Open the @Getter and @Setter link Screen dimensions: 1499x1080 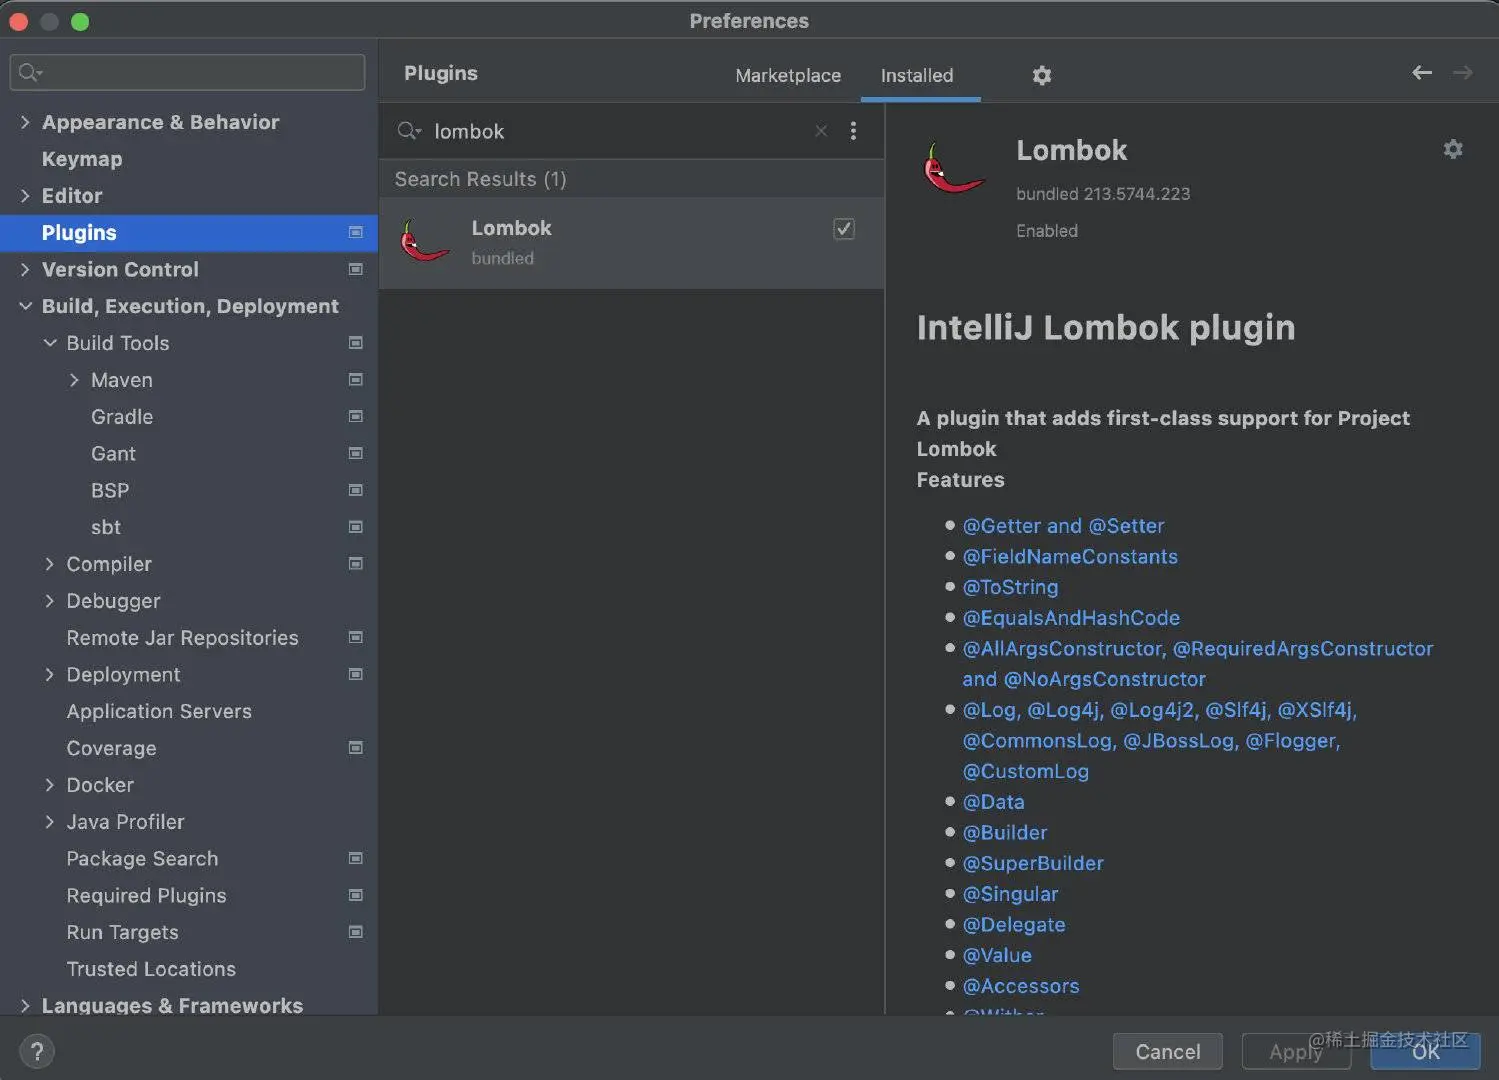pos(1063,526)
